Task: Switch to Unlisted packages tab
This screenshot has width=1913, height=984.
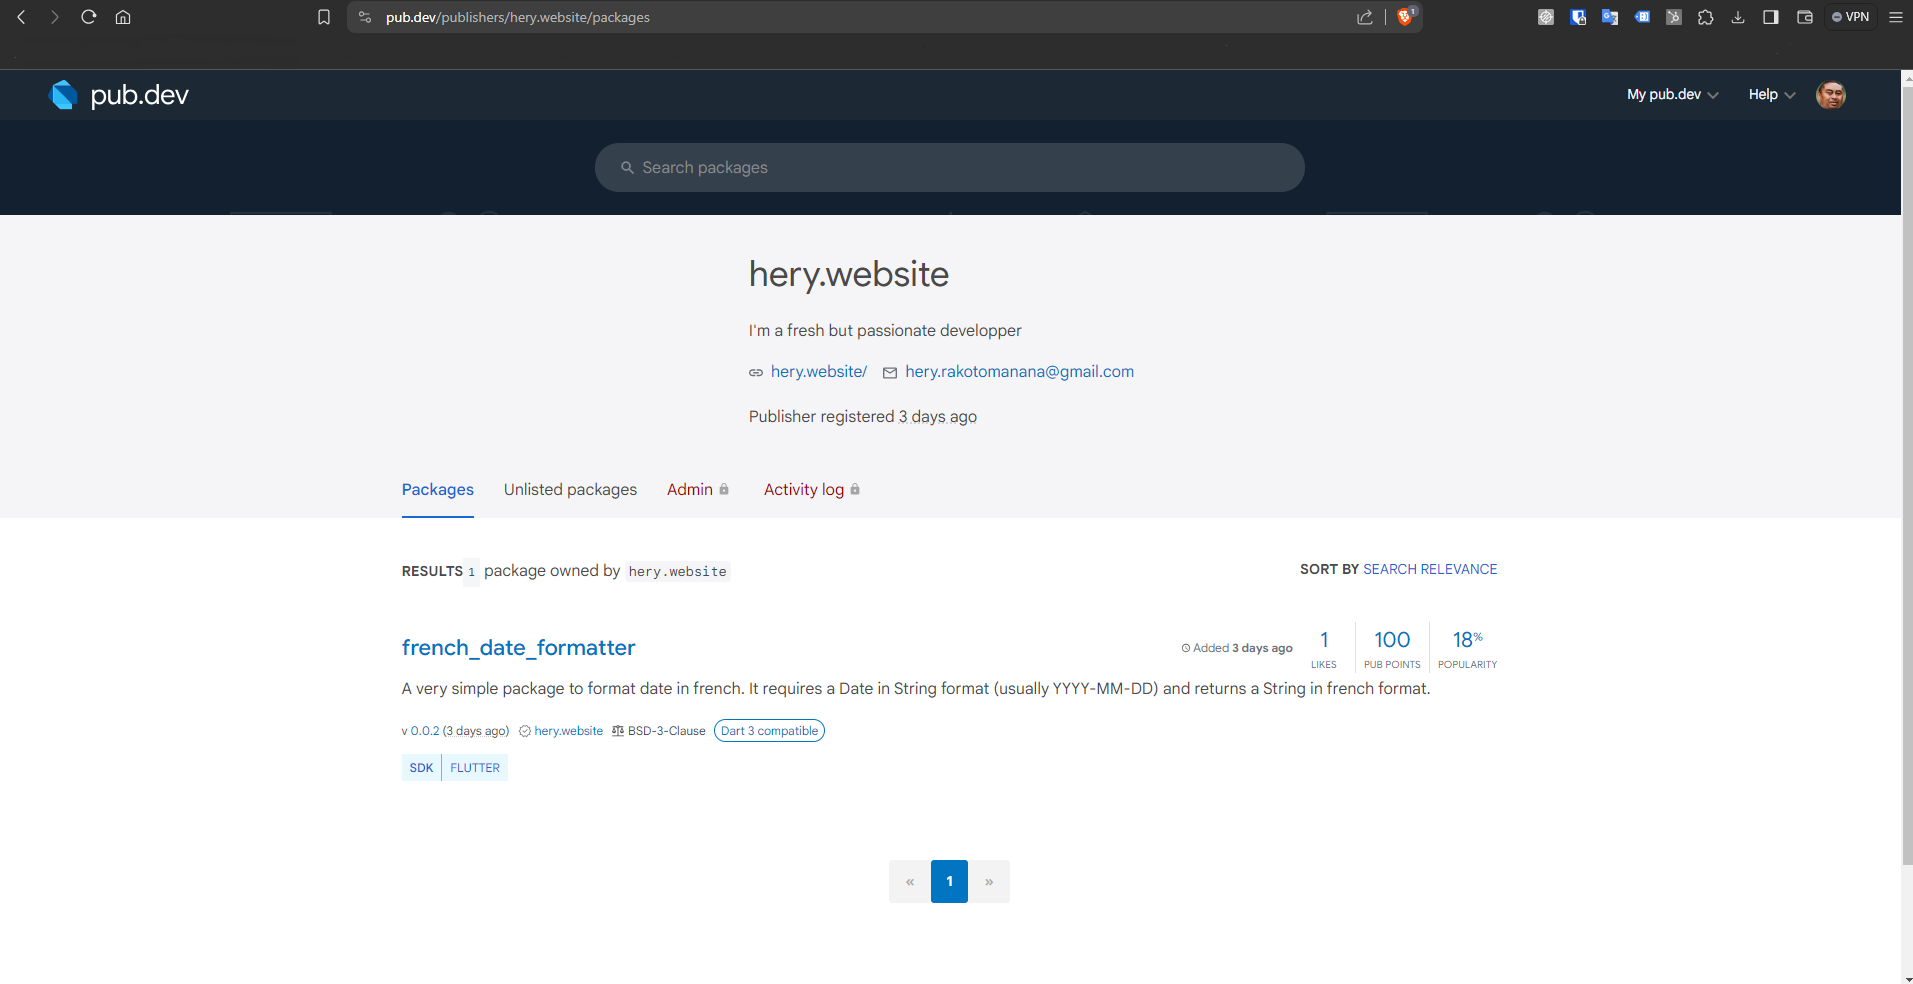Action: pos(570,490)
